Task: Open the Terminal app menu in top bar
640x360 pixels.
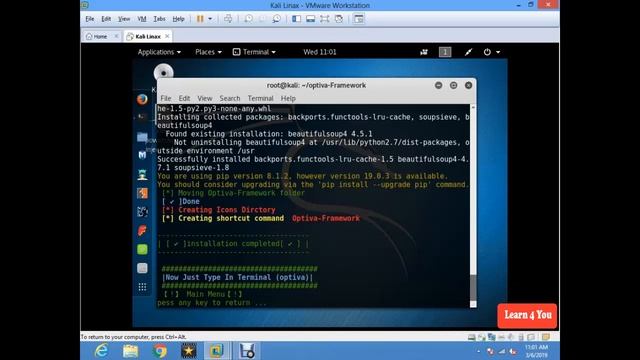Action: click(254, 52)
